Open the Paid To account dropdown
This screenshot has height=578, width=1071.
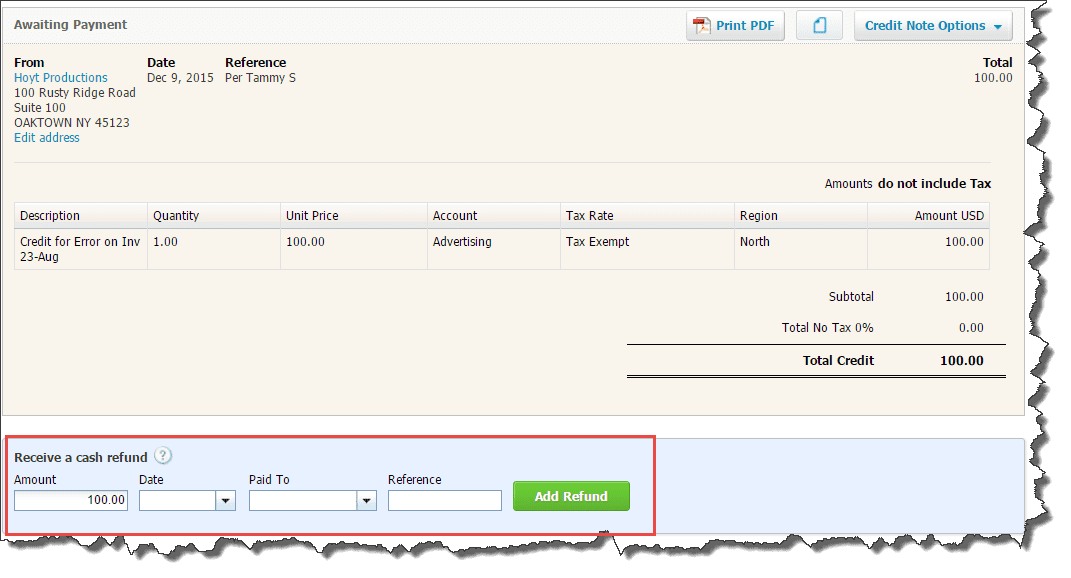(366, 500)
